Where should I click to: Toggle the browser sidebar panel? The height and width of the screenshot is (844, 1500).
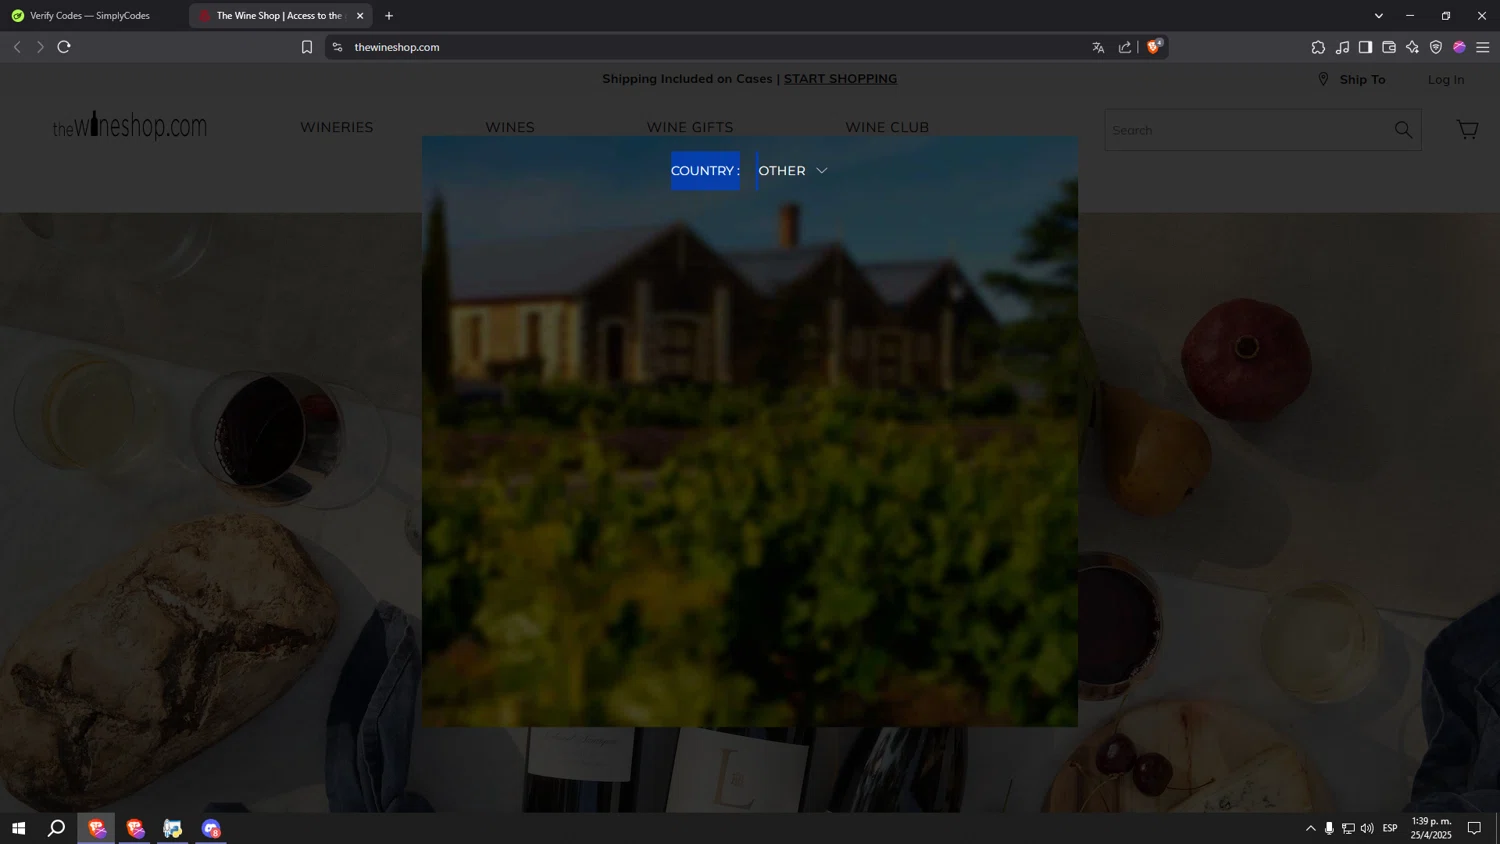click(1365, 47)
